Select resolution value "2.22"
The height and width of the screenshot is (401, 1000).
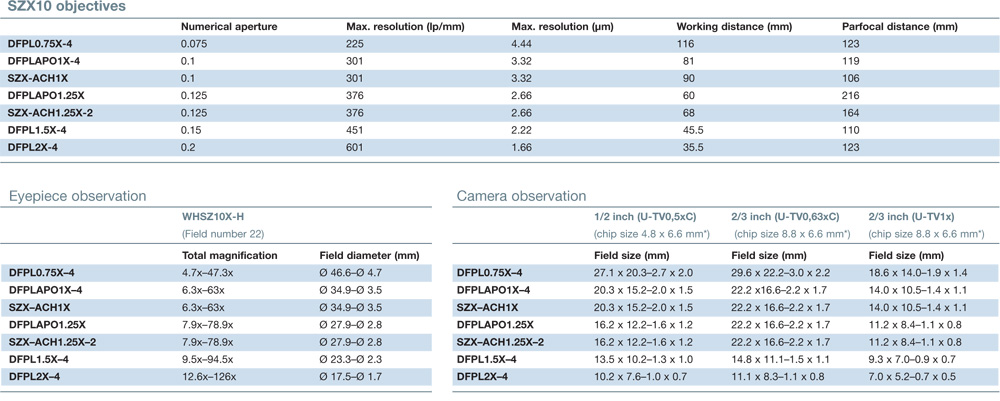(522, 130)
